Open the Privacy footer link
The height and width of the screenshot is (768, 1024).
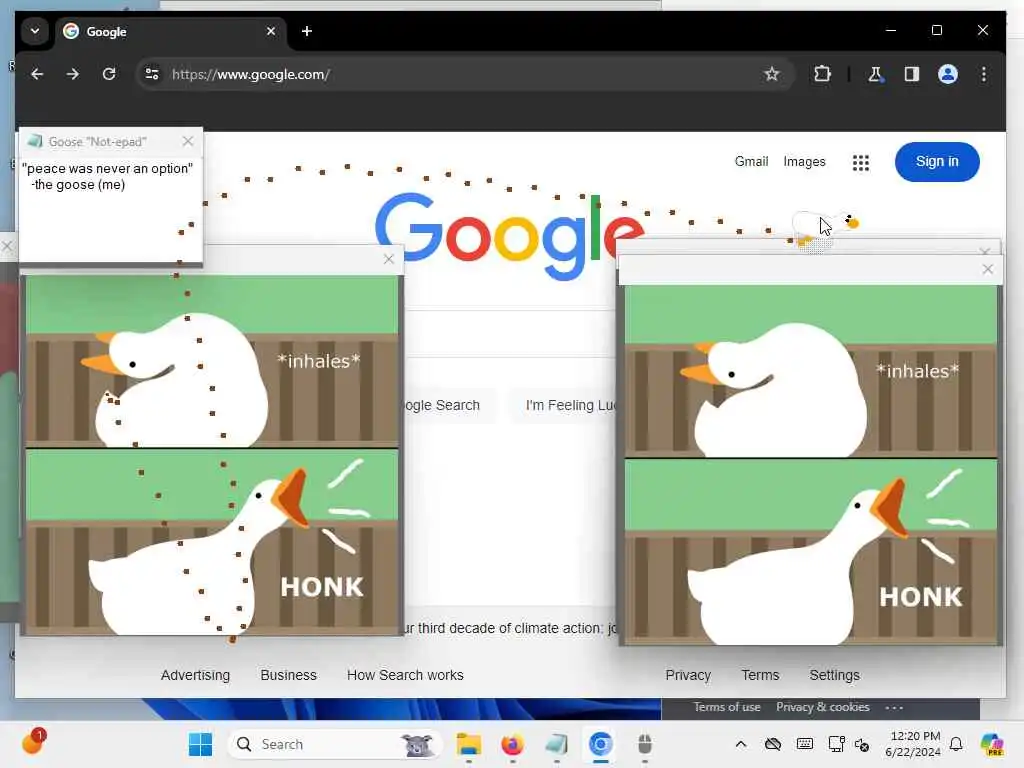click(688, 675)
